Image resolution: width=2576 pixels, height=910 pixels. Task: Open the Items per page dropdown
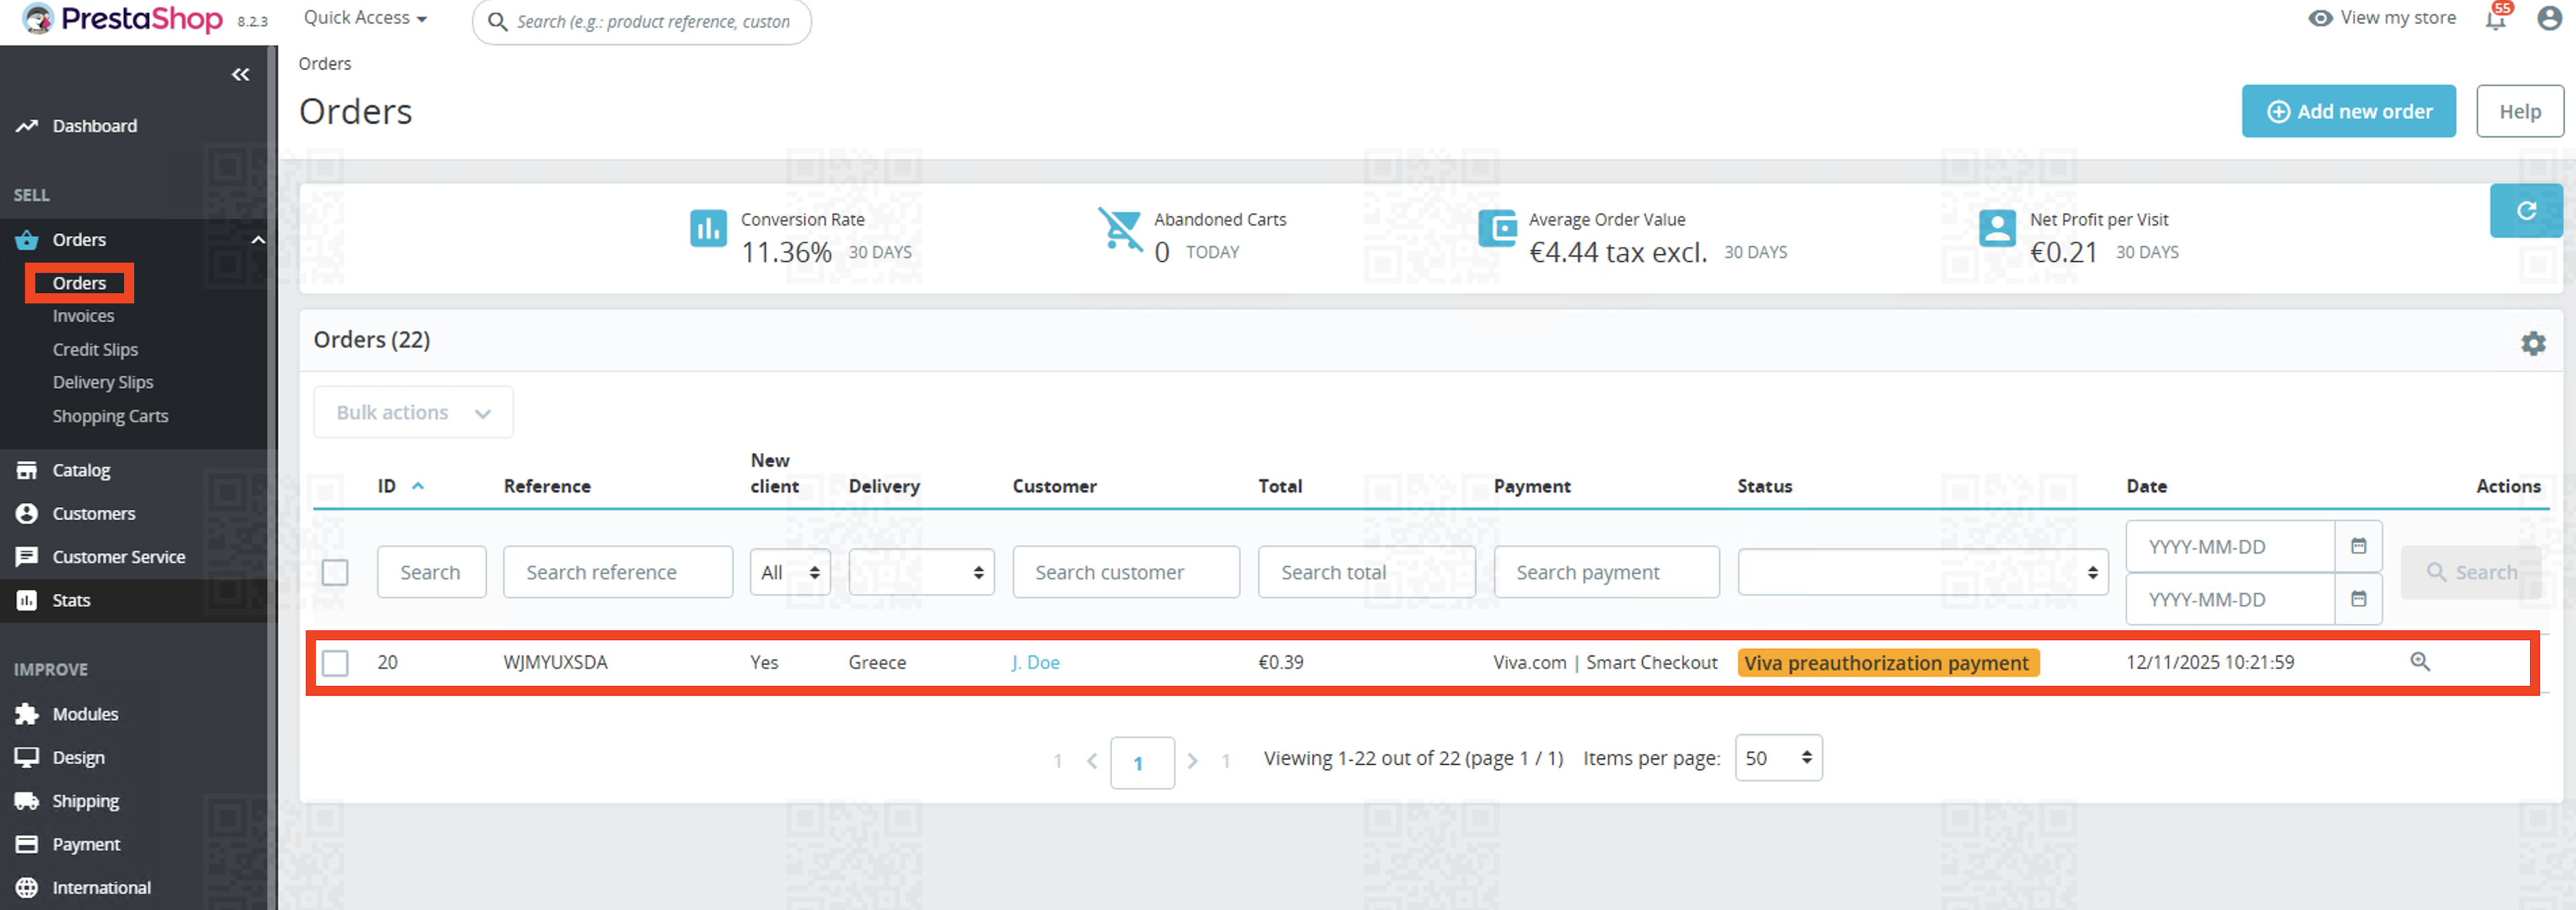1777,758
